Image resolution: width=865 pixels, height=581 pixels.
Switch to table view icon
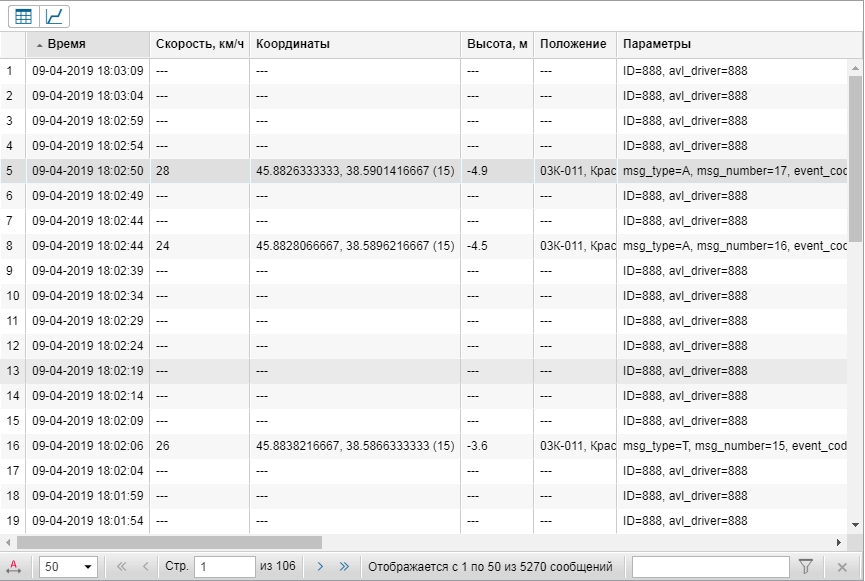pos(23,16)
